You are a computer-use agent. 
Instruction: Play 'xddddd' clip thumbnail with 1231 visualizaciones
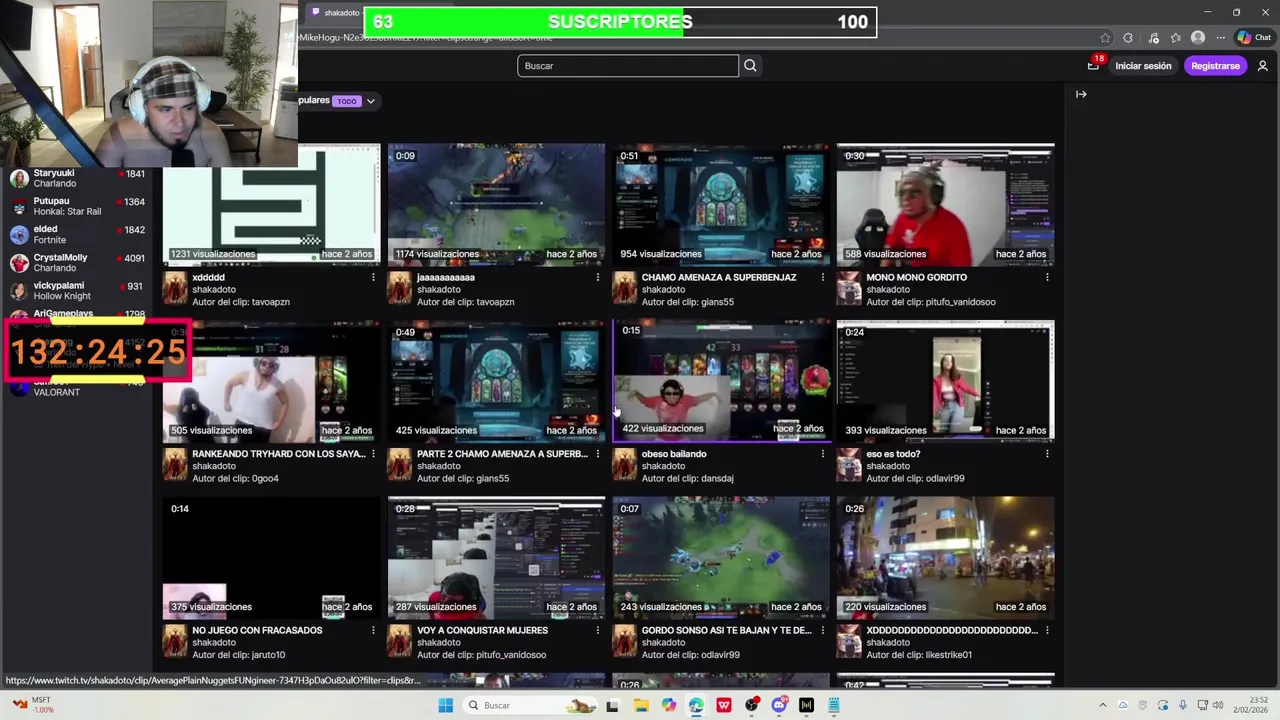coord(271,204)
